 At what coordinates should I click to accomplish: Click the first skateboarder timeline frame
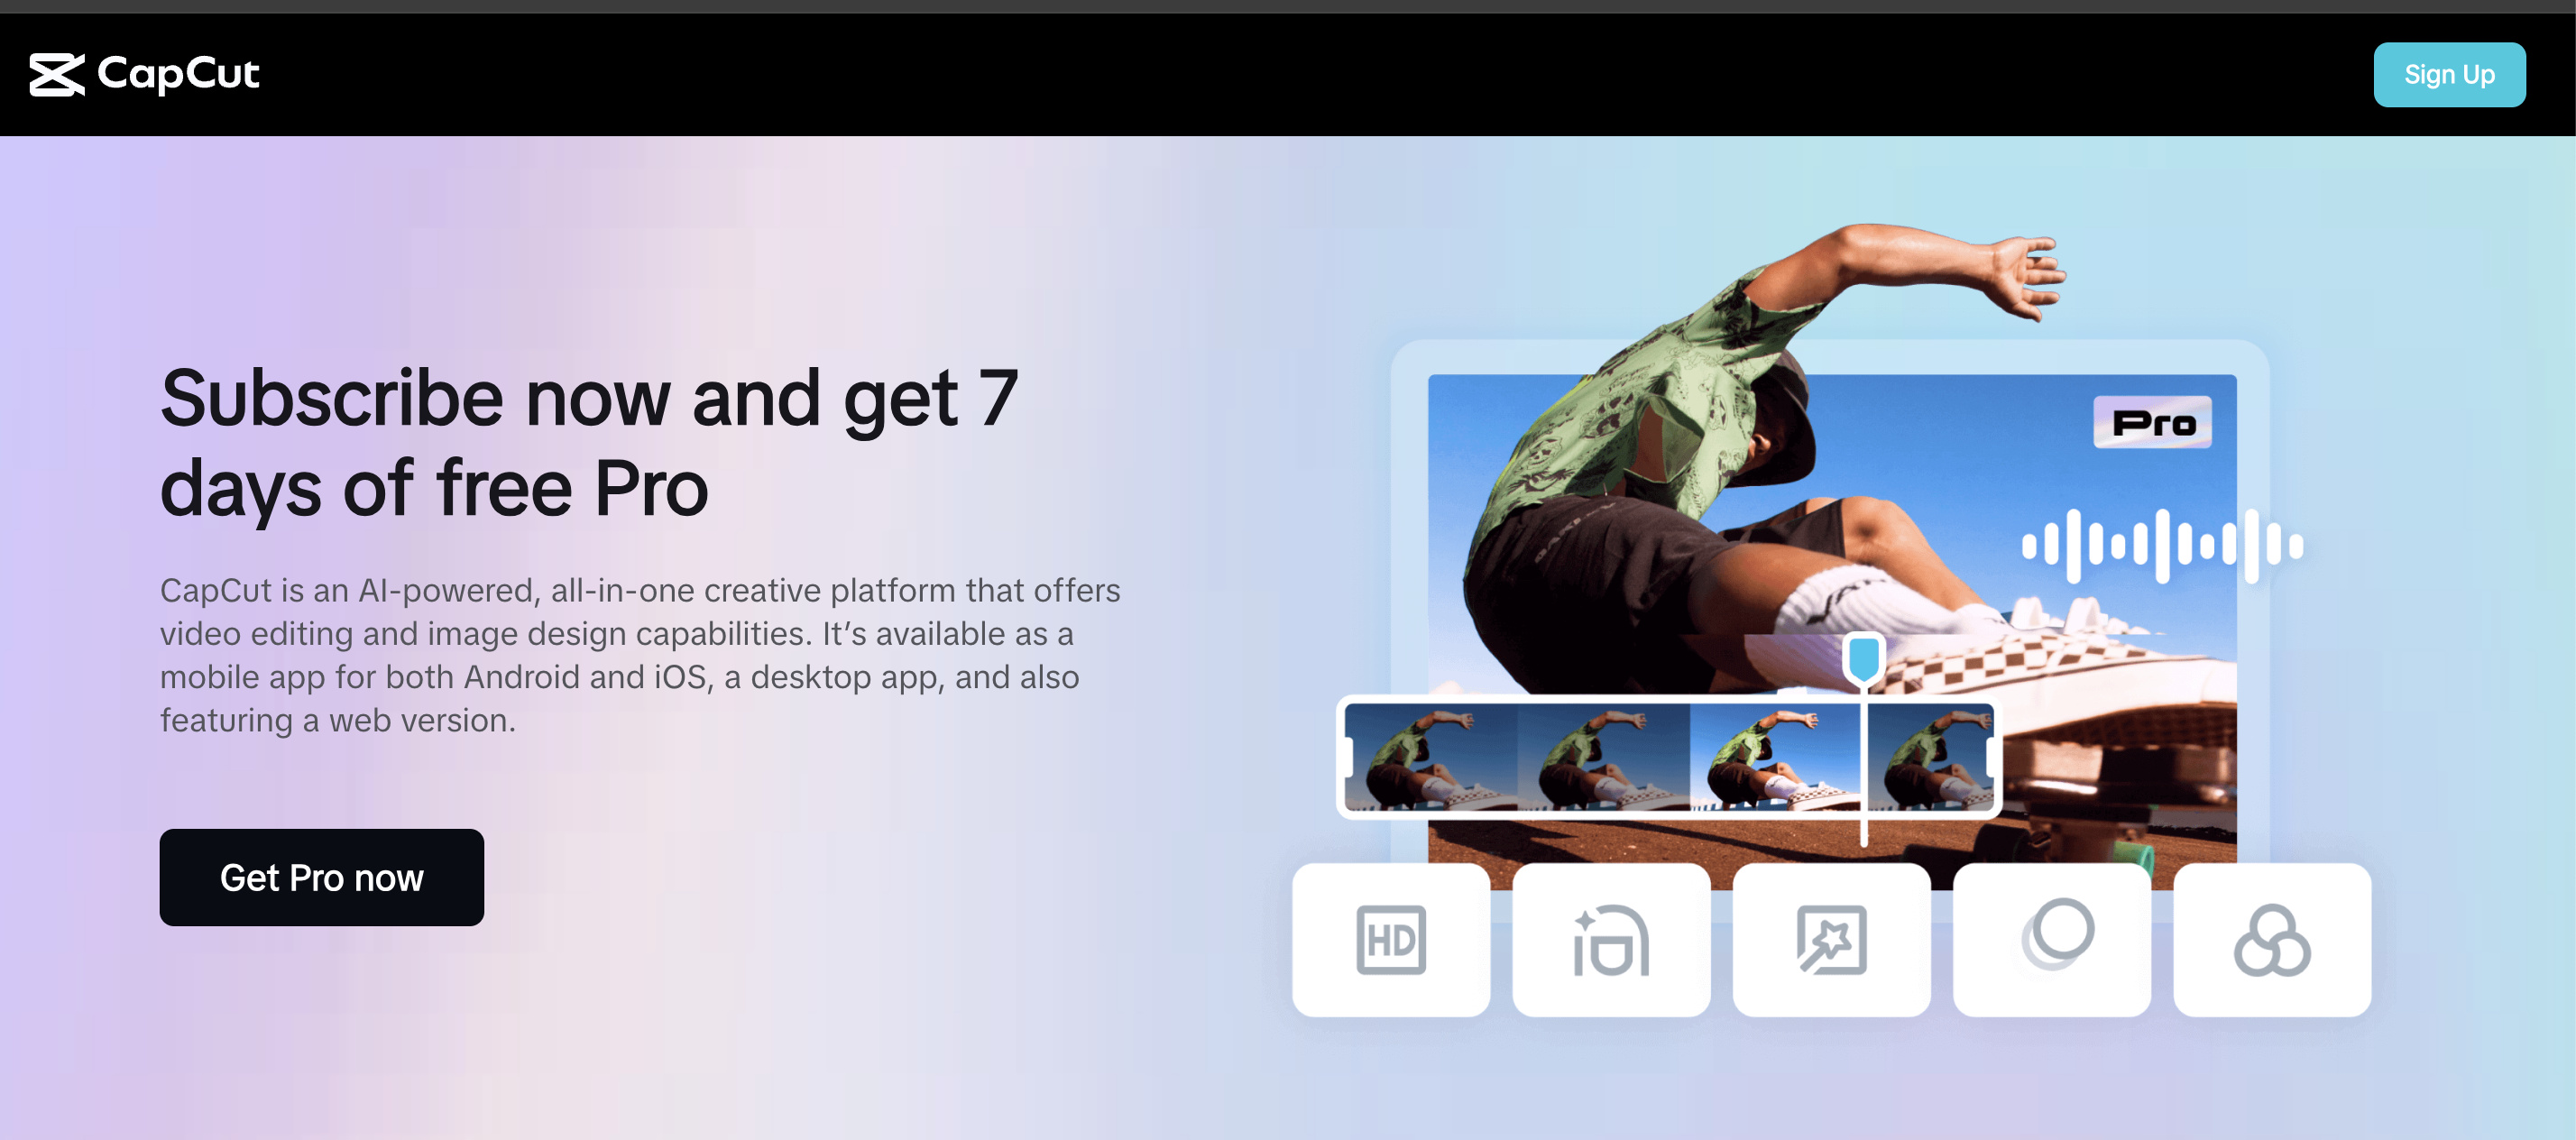1431,757
